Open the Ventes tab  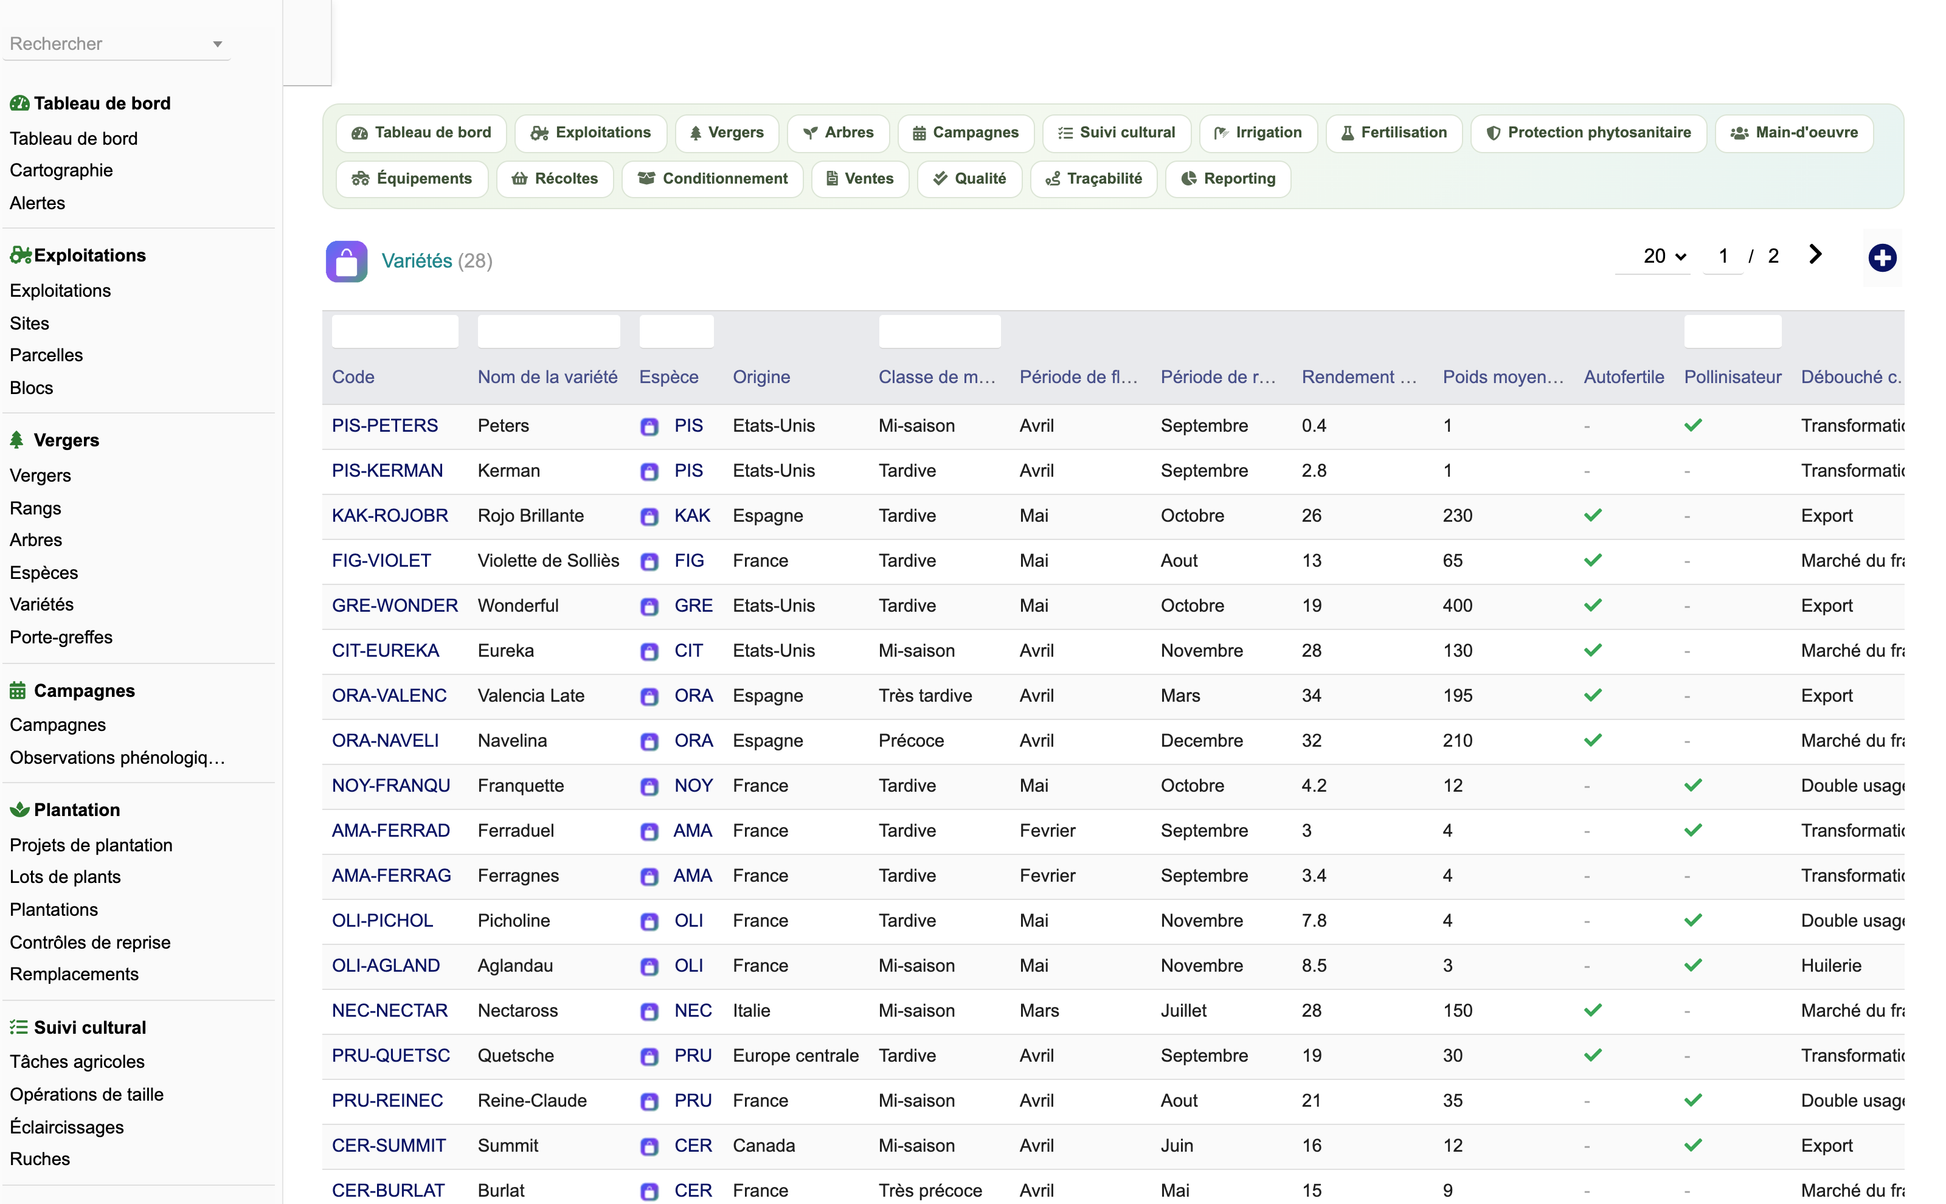point(860,179)
